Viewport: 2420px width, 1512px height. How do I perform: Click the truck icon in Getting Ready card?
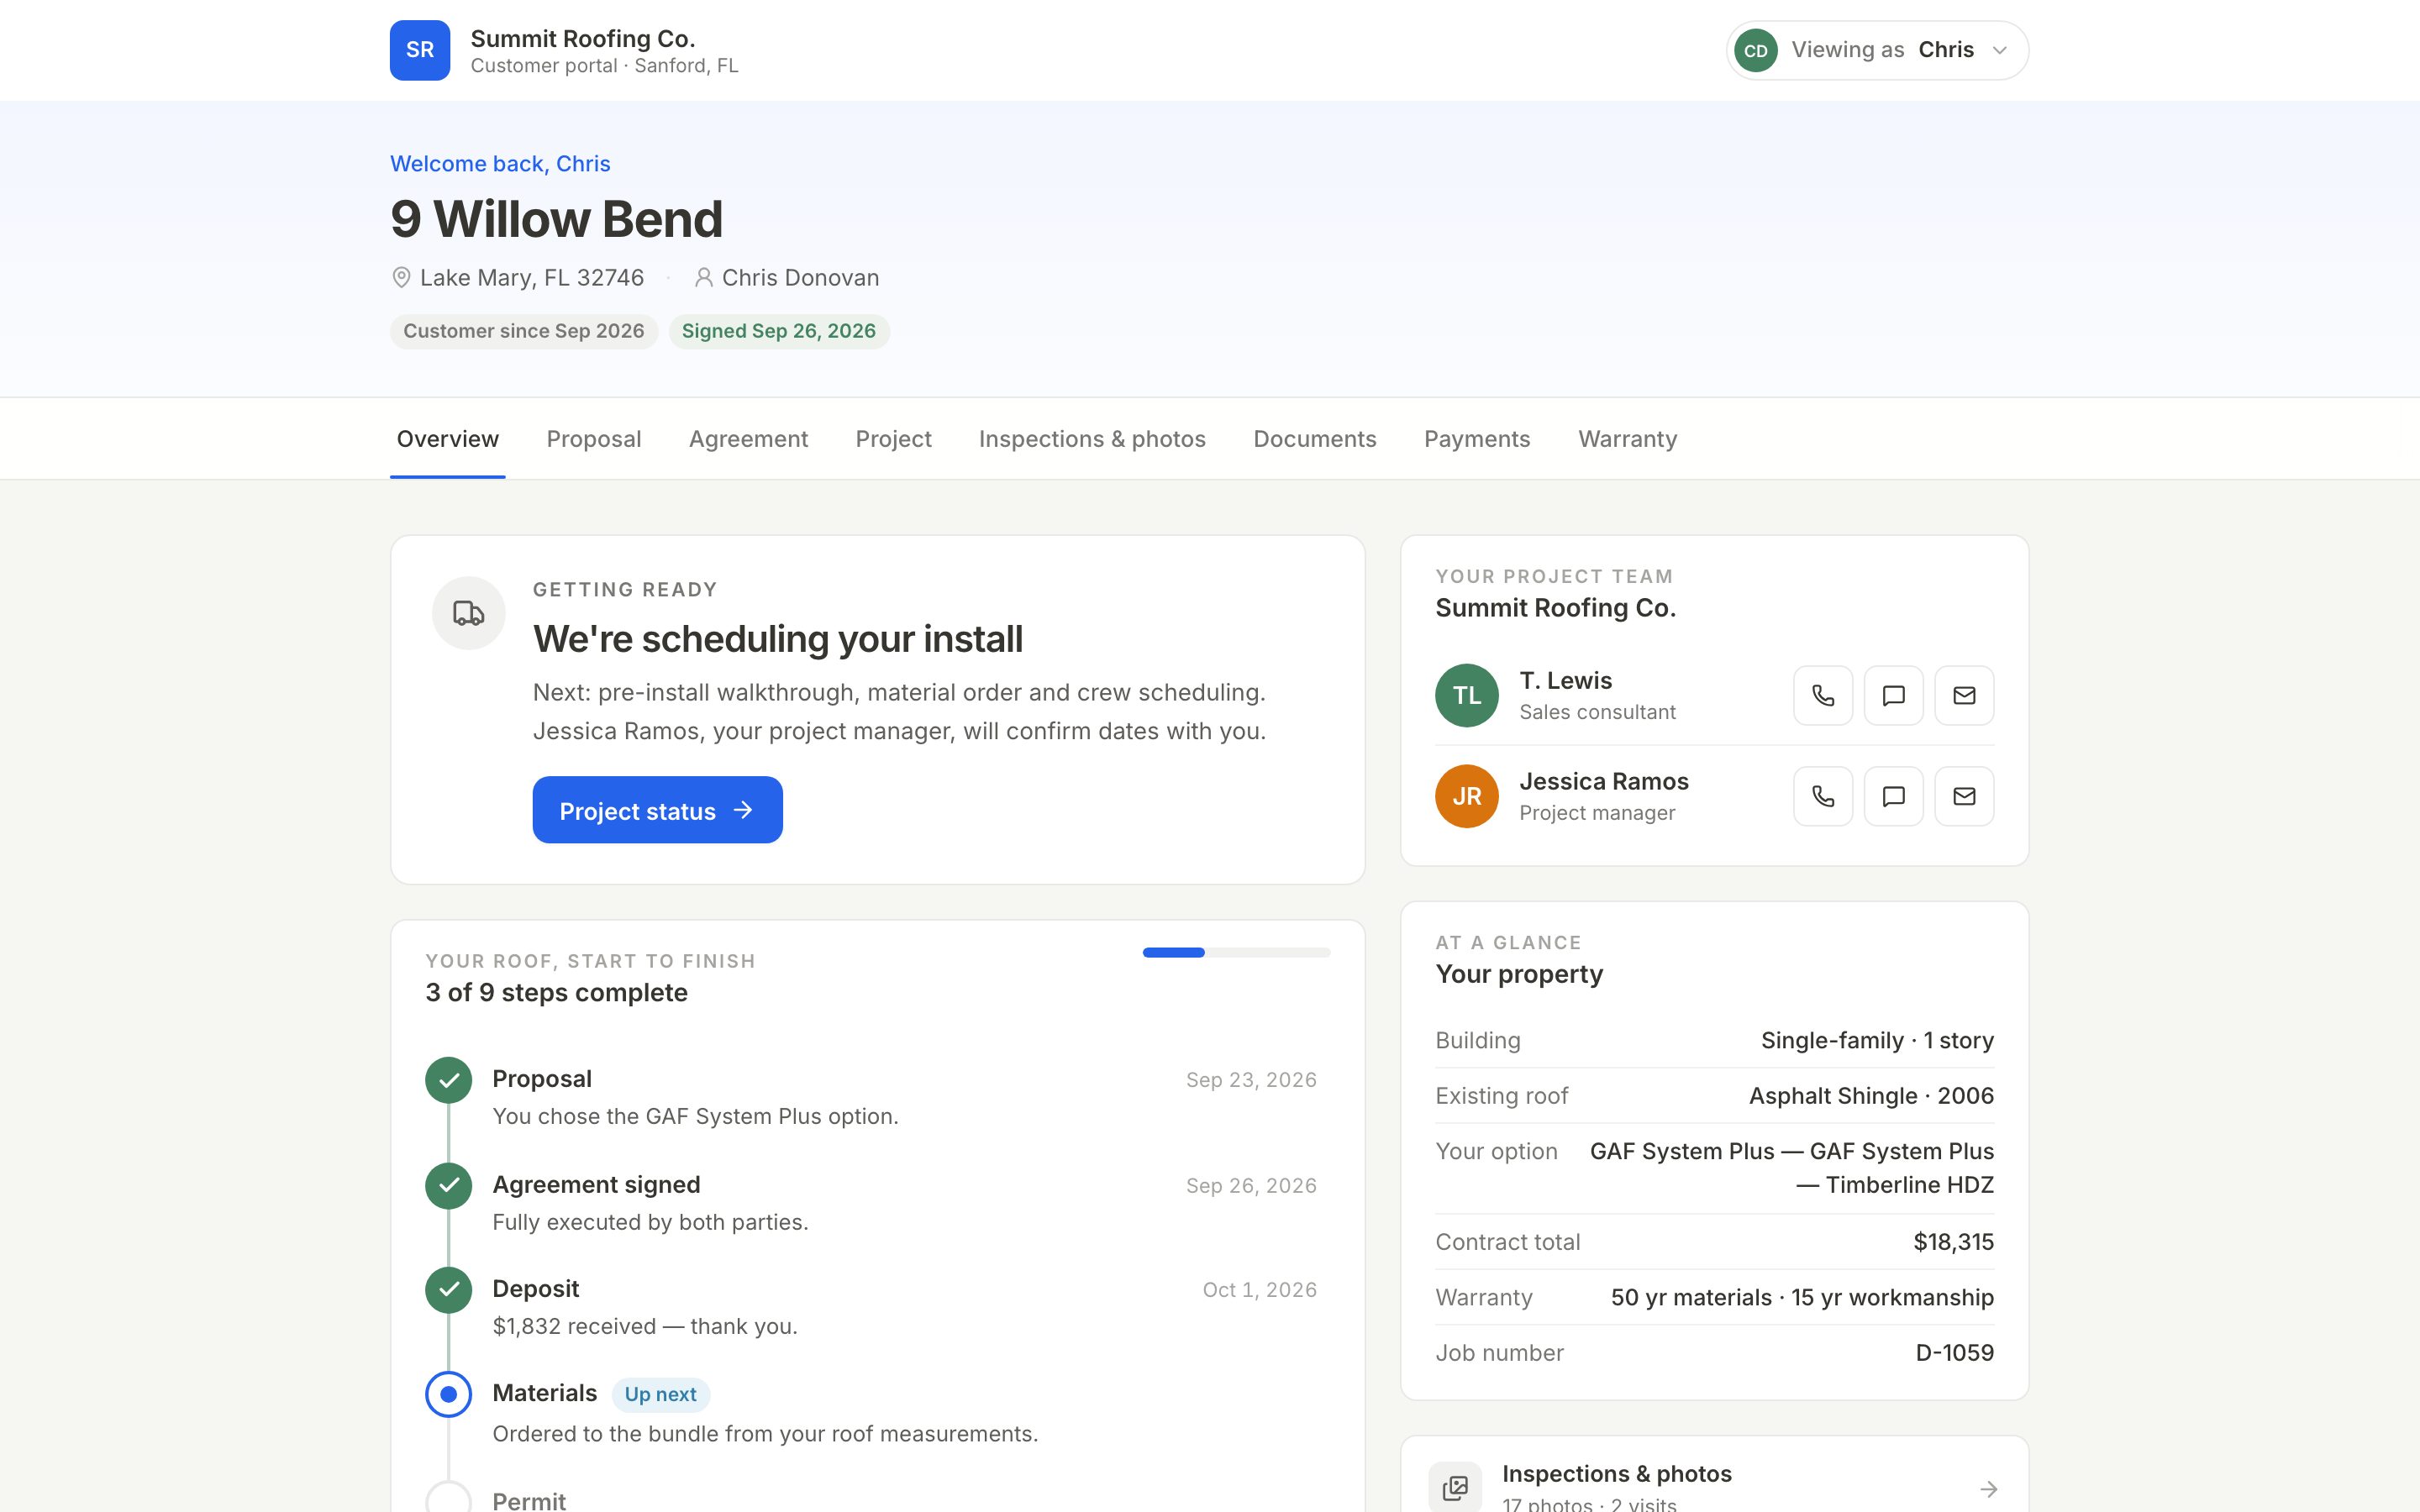[468, 613]
